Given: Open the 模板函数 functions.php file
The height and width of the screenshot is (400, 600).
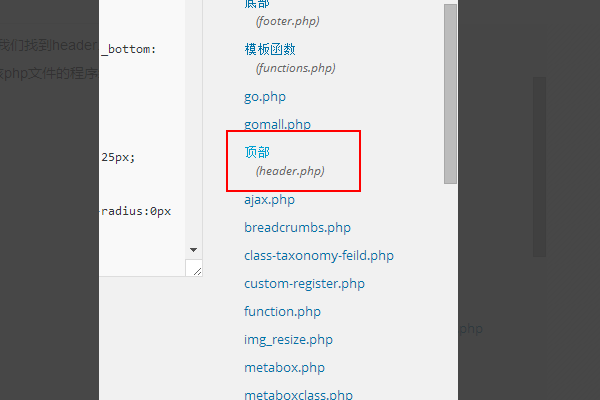Looking at the screenshot, I should pyautogui.click(x=269, y=49).
